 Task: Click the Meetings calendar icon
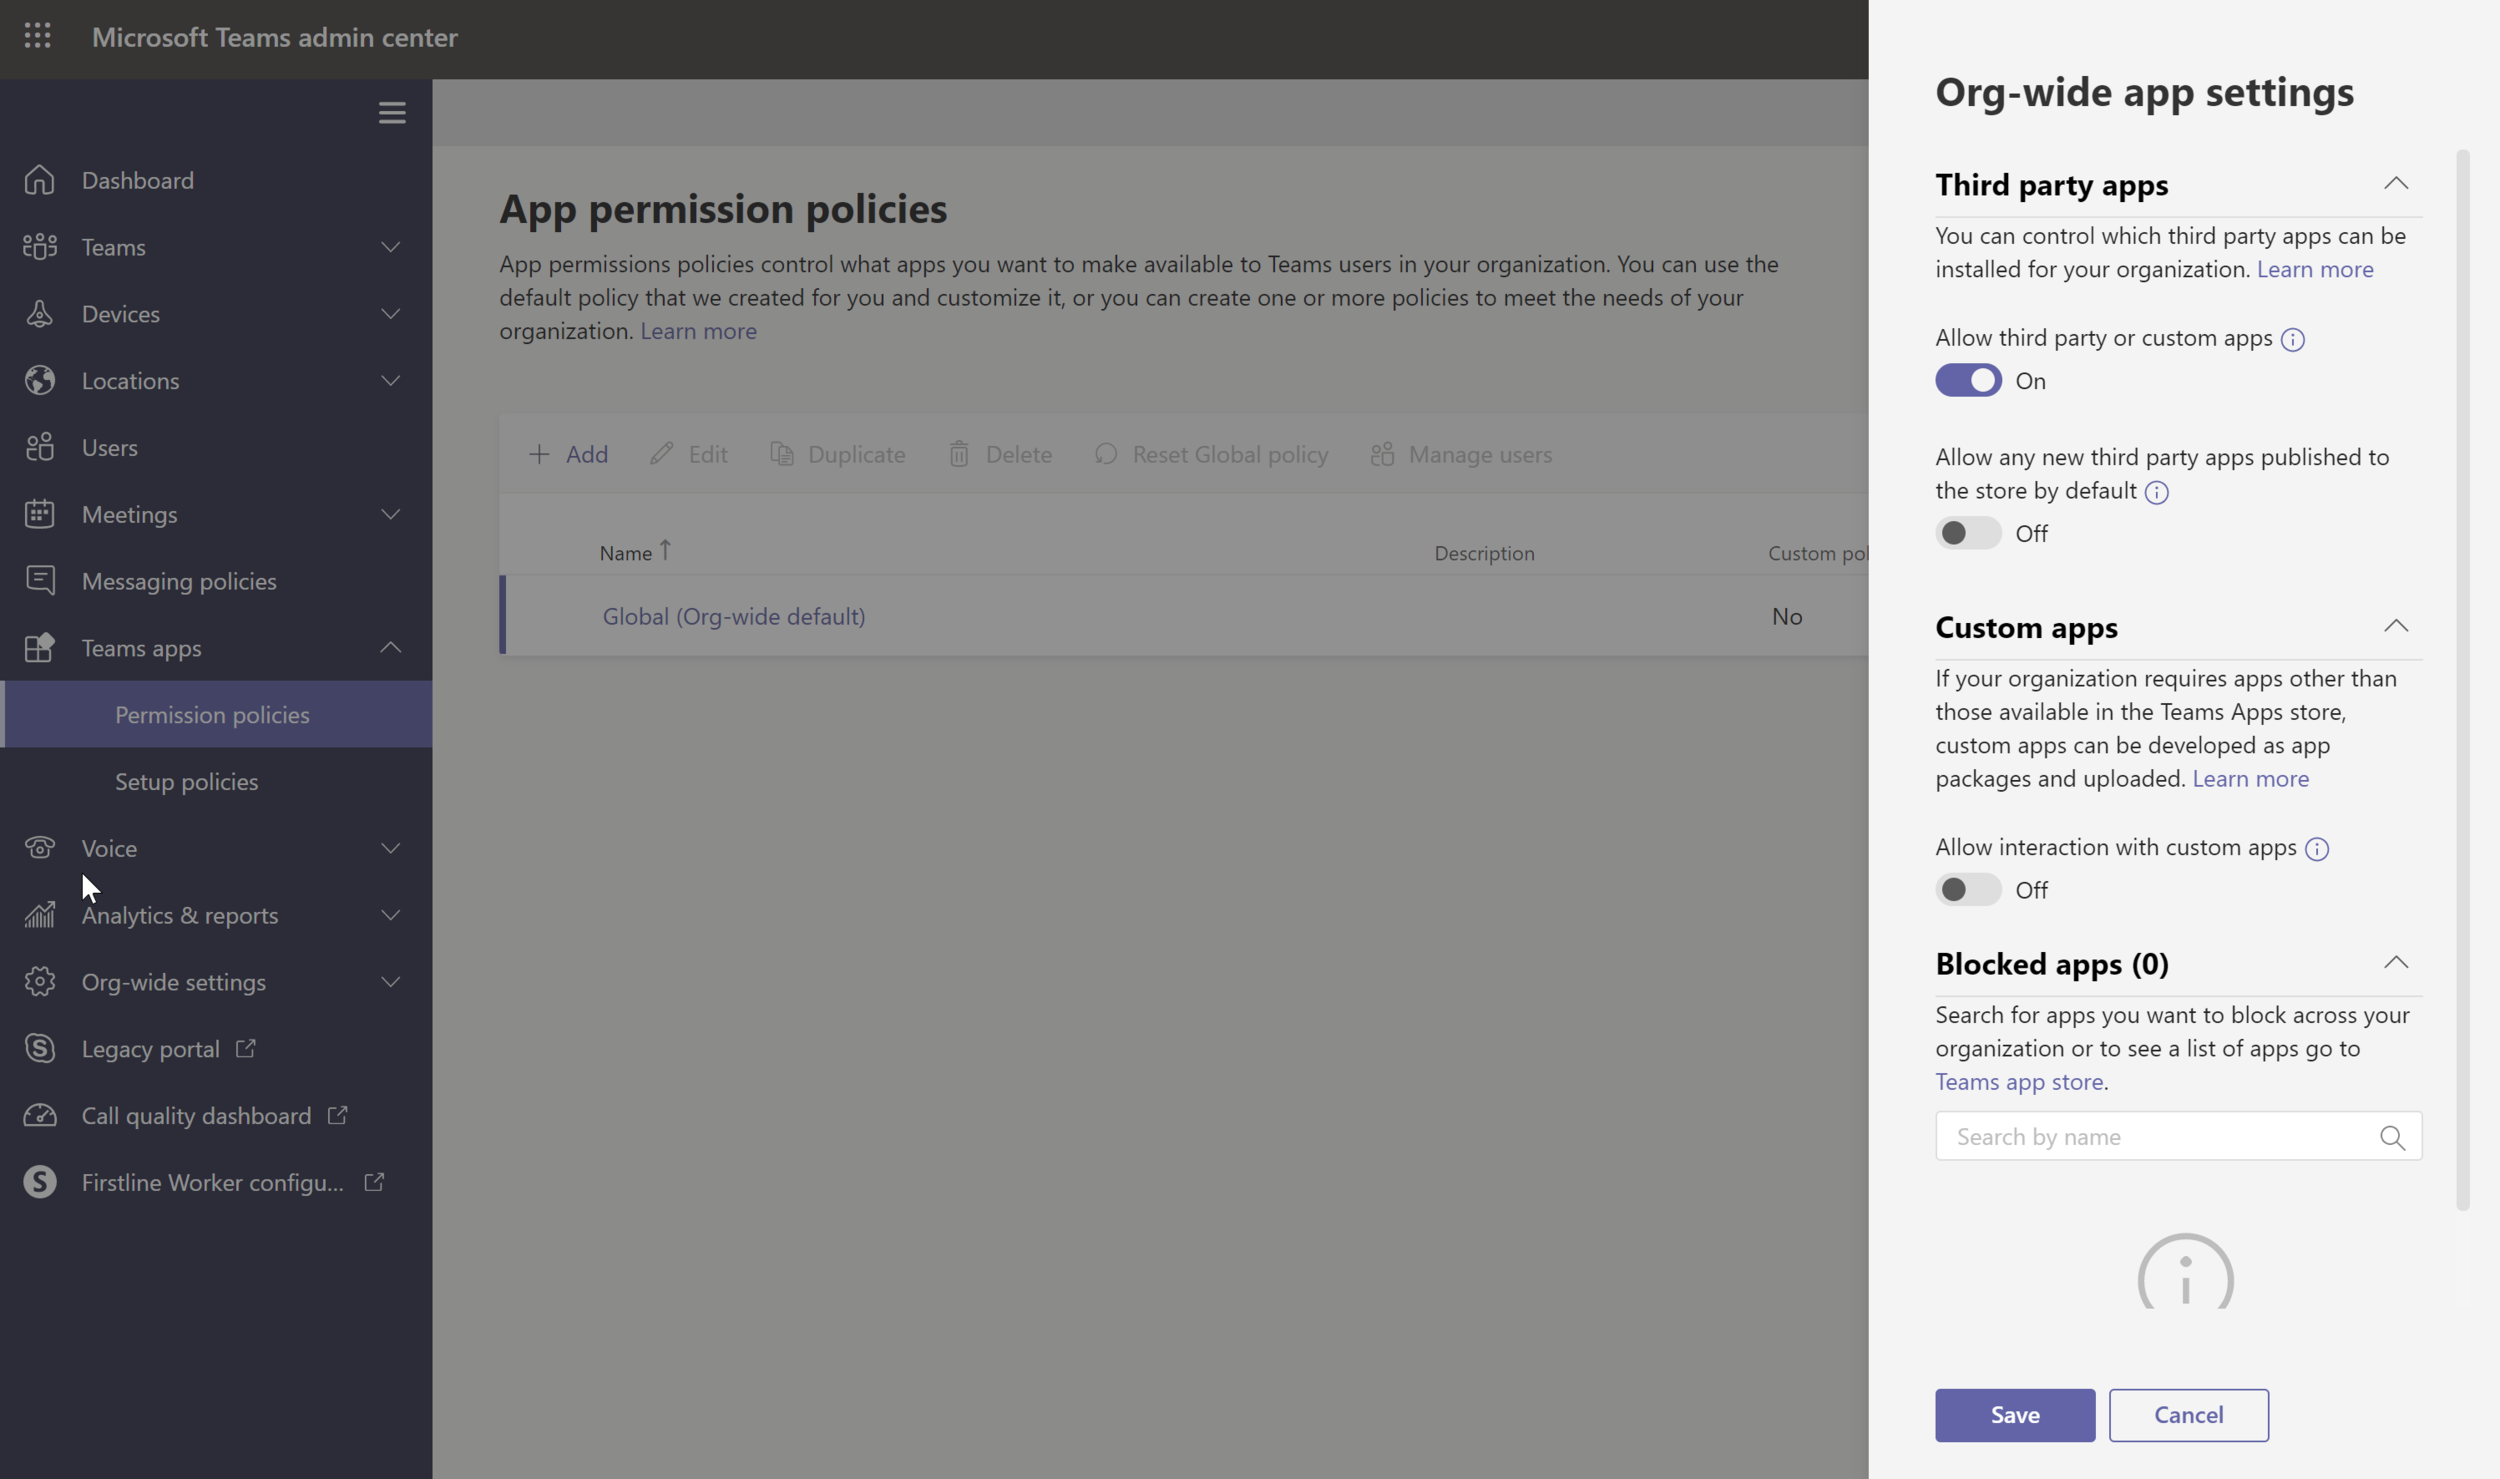[x=39, y=513]
